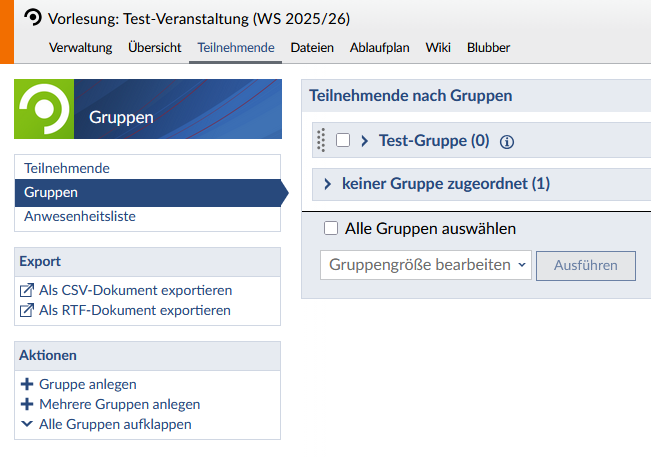This screenshot has width=651, height=457.
Task: Click the green Gruppen sidebar logo image
Action: 44,109
